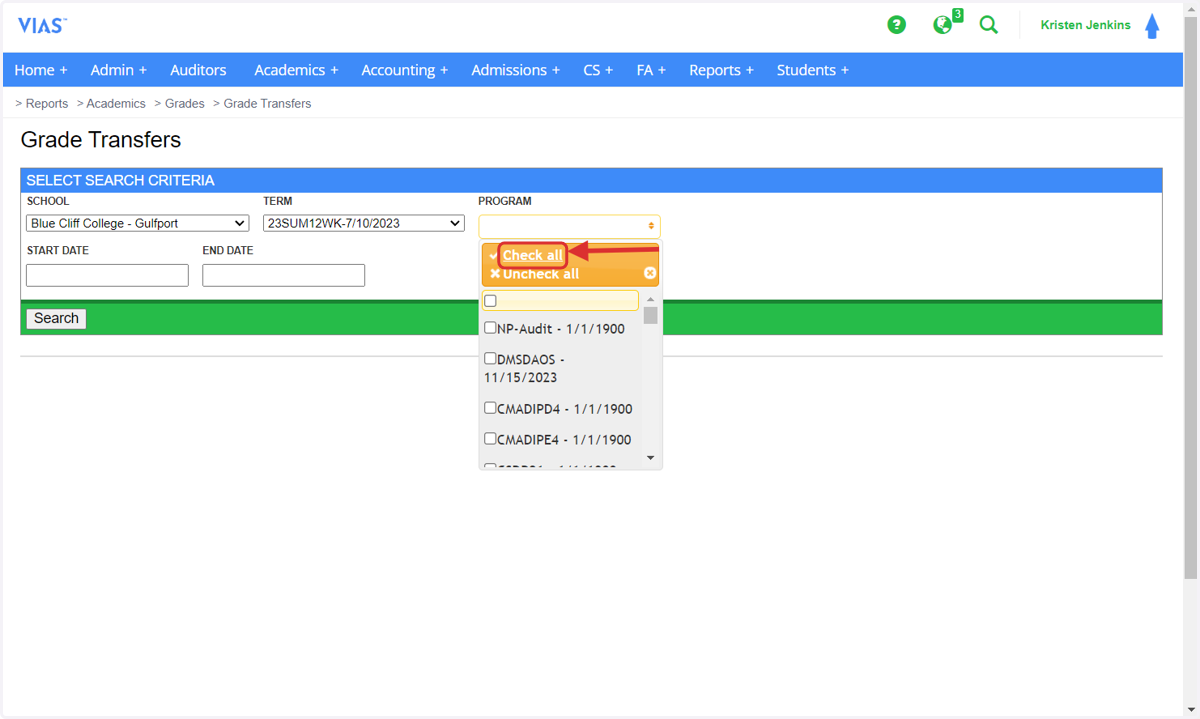Focus the Start Date input field
The height and width of the screenshot is (719, 1200).
point(107,275)
